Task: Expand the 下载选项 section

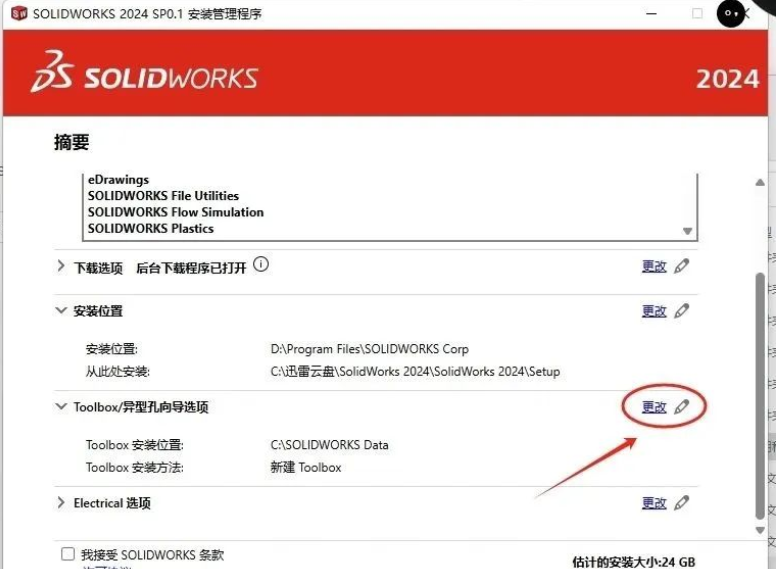Action: click(61, 267)
